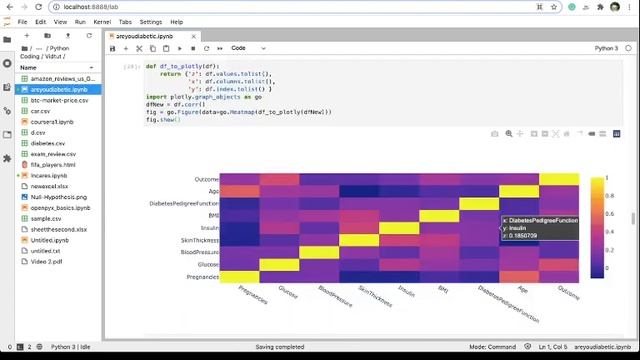Select the plotly Pan tool
The height and width of the screenshot is (360, 640).
point(520,134)
